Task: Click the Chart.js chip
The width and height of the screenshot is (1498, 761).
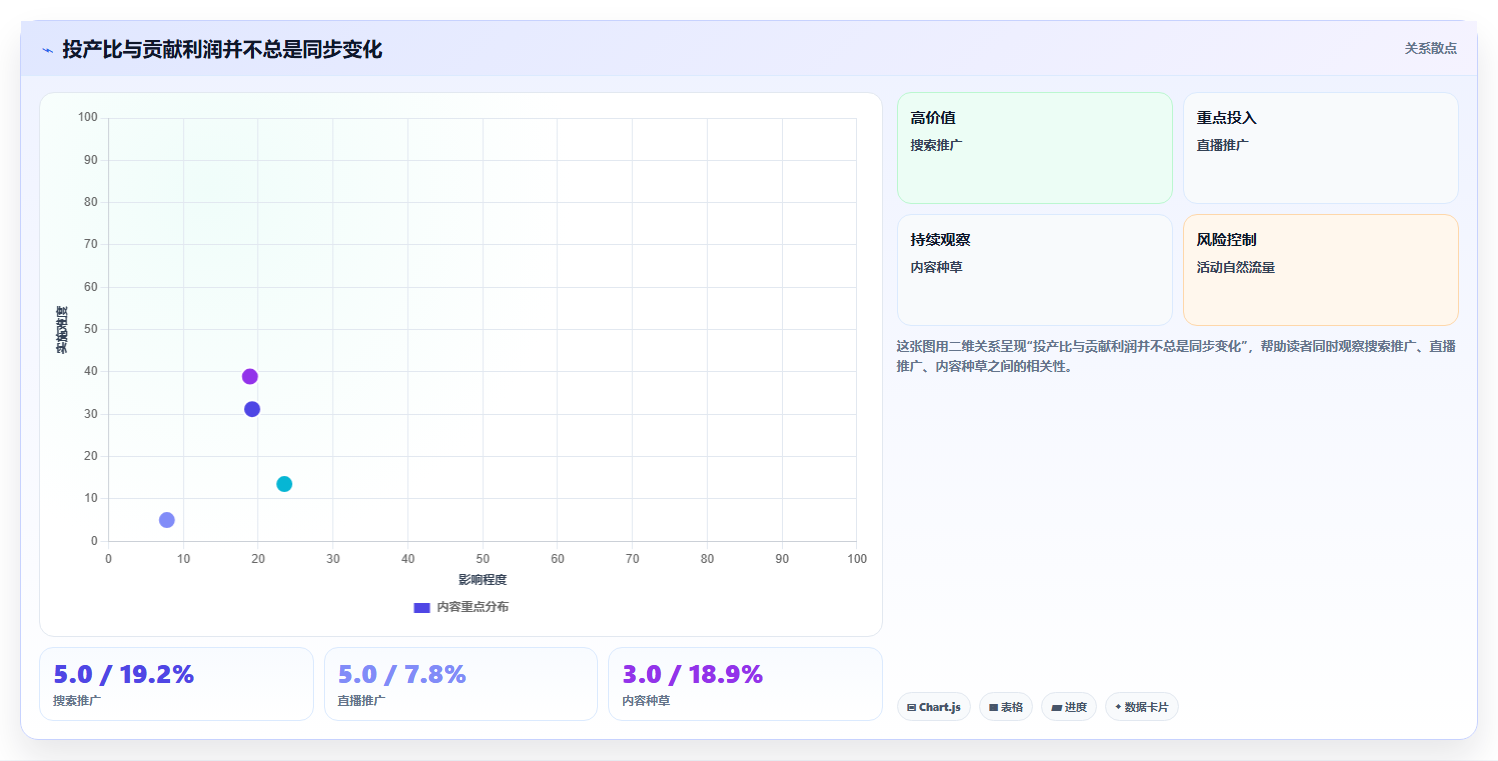Action: click(934, 707)
